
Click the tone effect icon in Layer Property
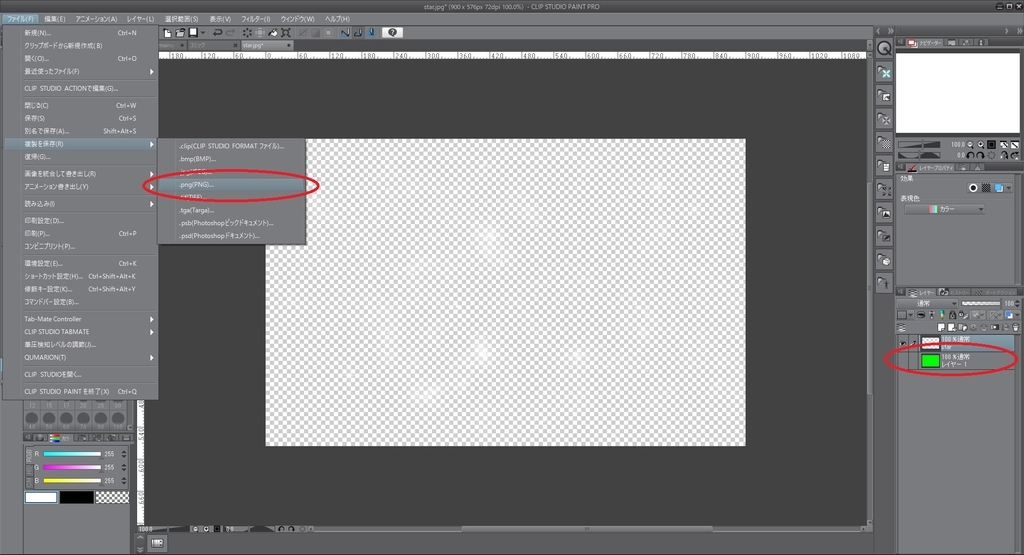(x=986, y=188)
